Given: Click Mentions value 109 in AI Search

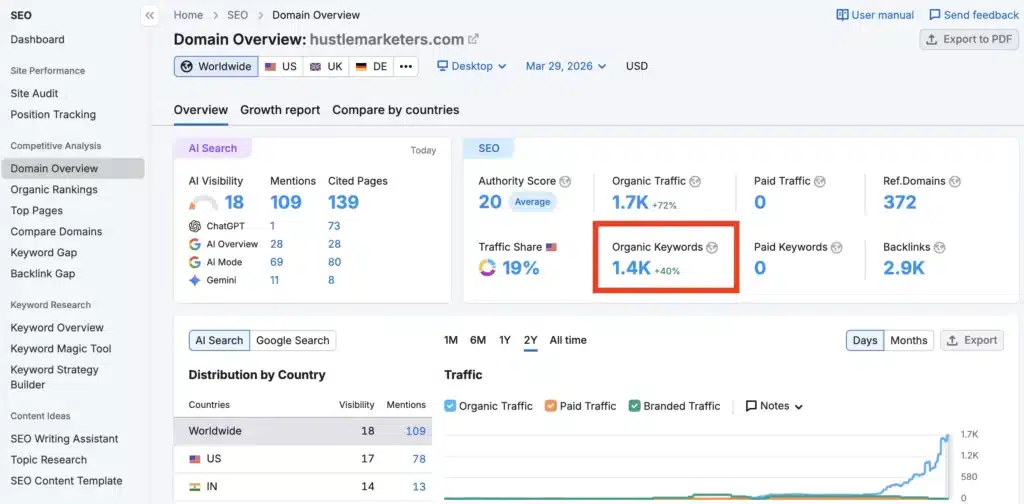Looking at the screenshot, I should [x=286, y=202].
